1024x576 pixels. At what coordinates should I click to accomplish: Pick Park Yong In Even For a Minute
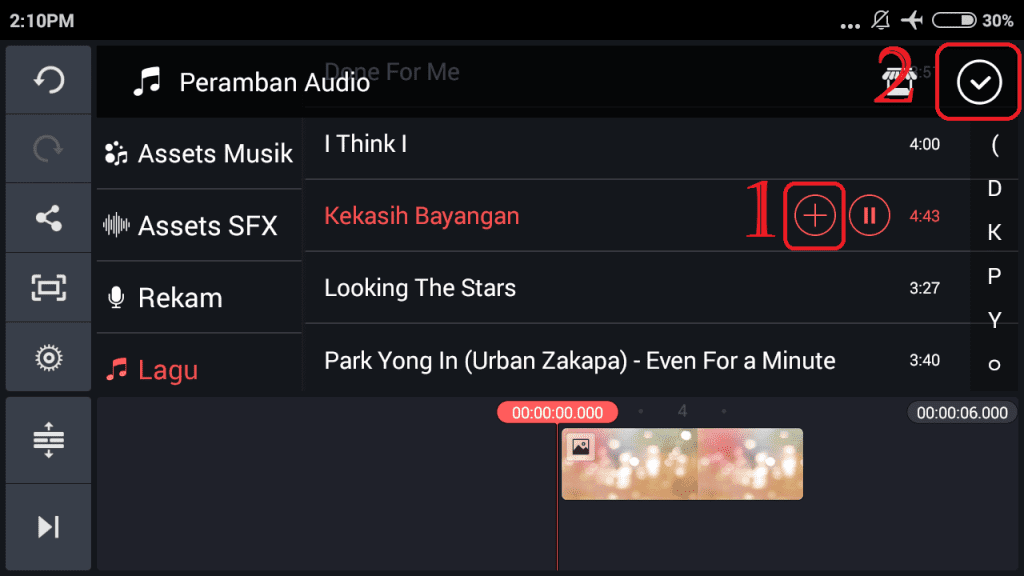coord(600,360)
